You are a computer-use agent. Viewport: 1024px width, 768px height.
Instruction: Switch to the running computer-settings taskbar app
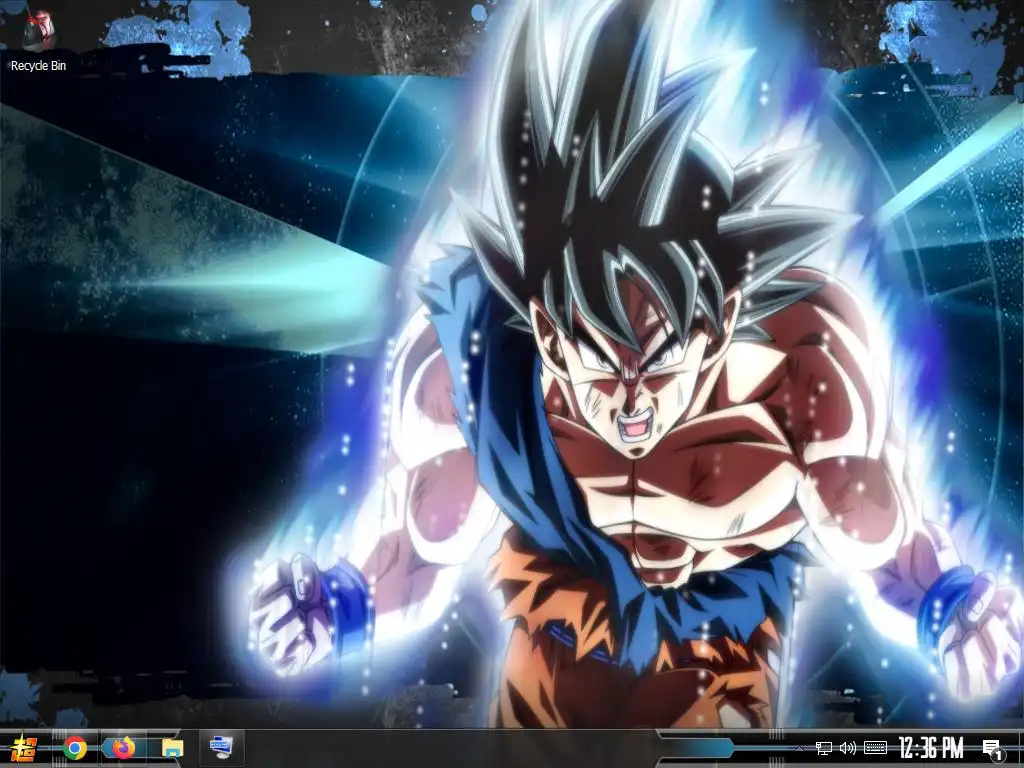click(x=221, y=746)
